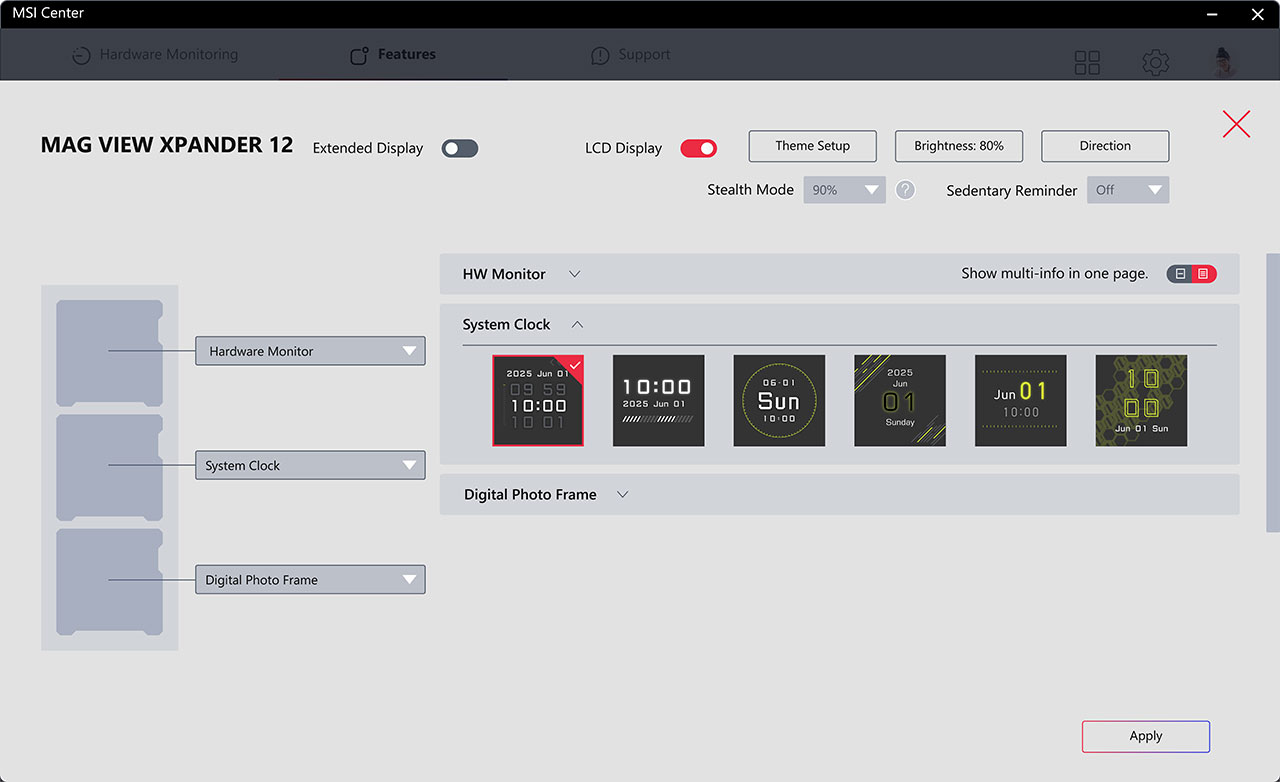Open the Stealth Mode 90% dropdown
The width and height of the screenshot is (1280, 782).
click(x=845, y=190)
